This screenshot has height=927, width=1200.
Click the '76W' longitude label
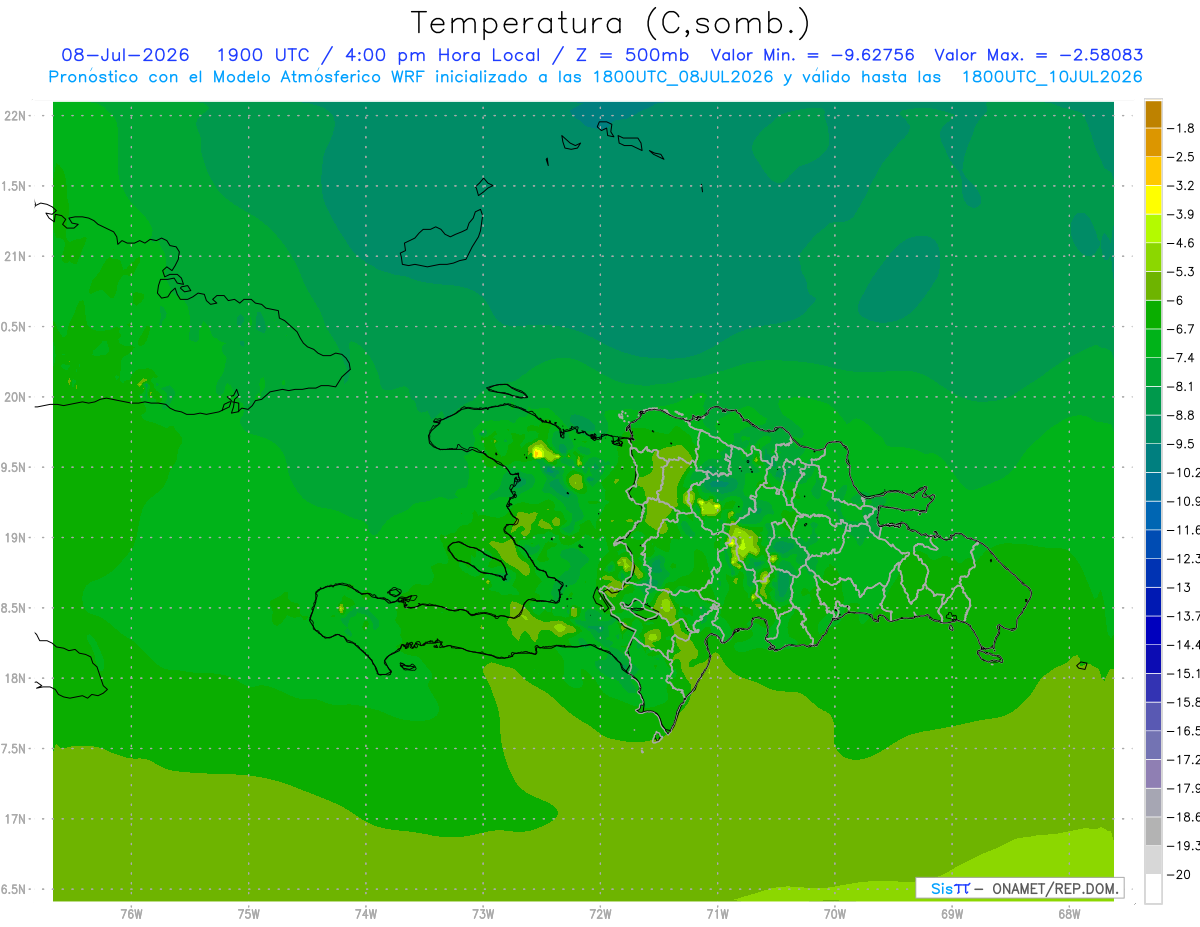tap(131, 914)
